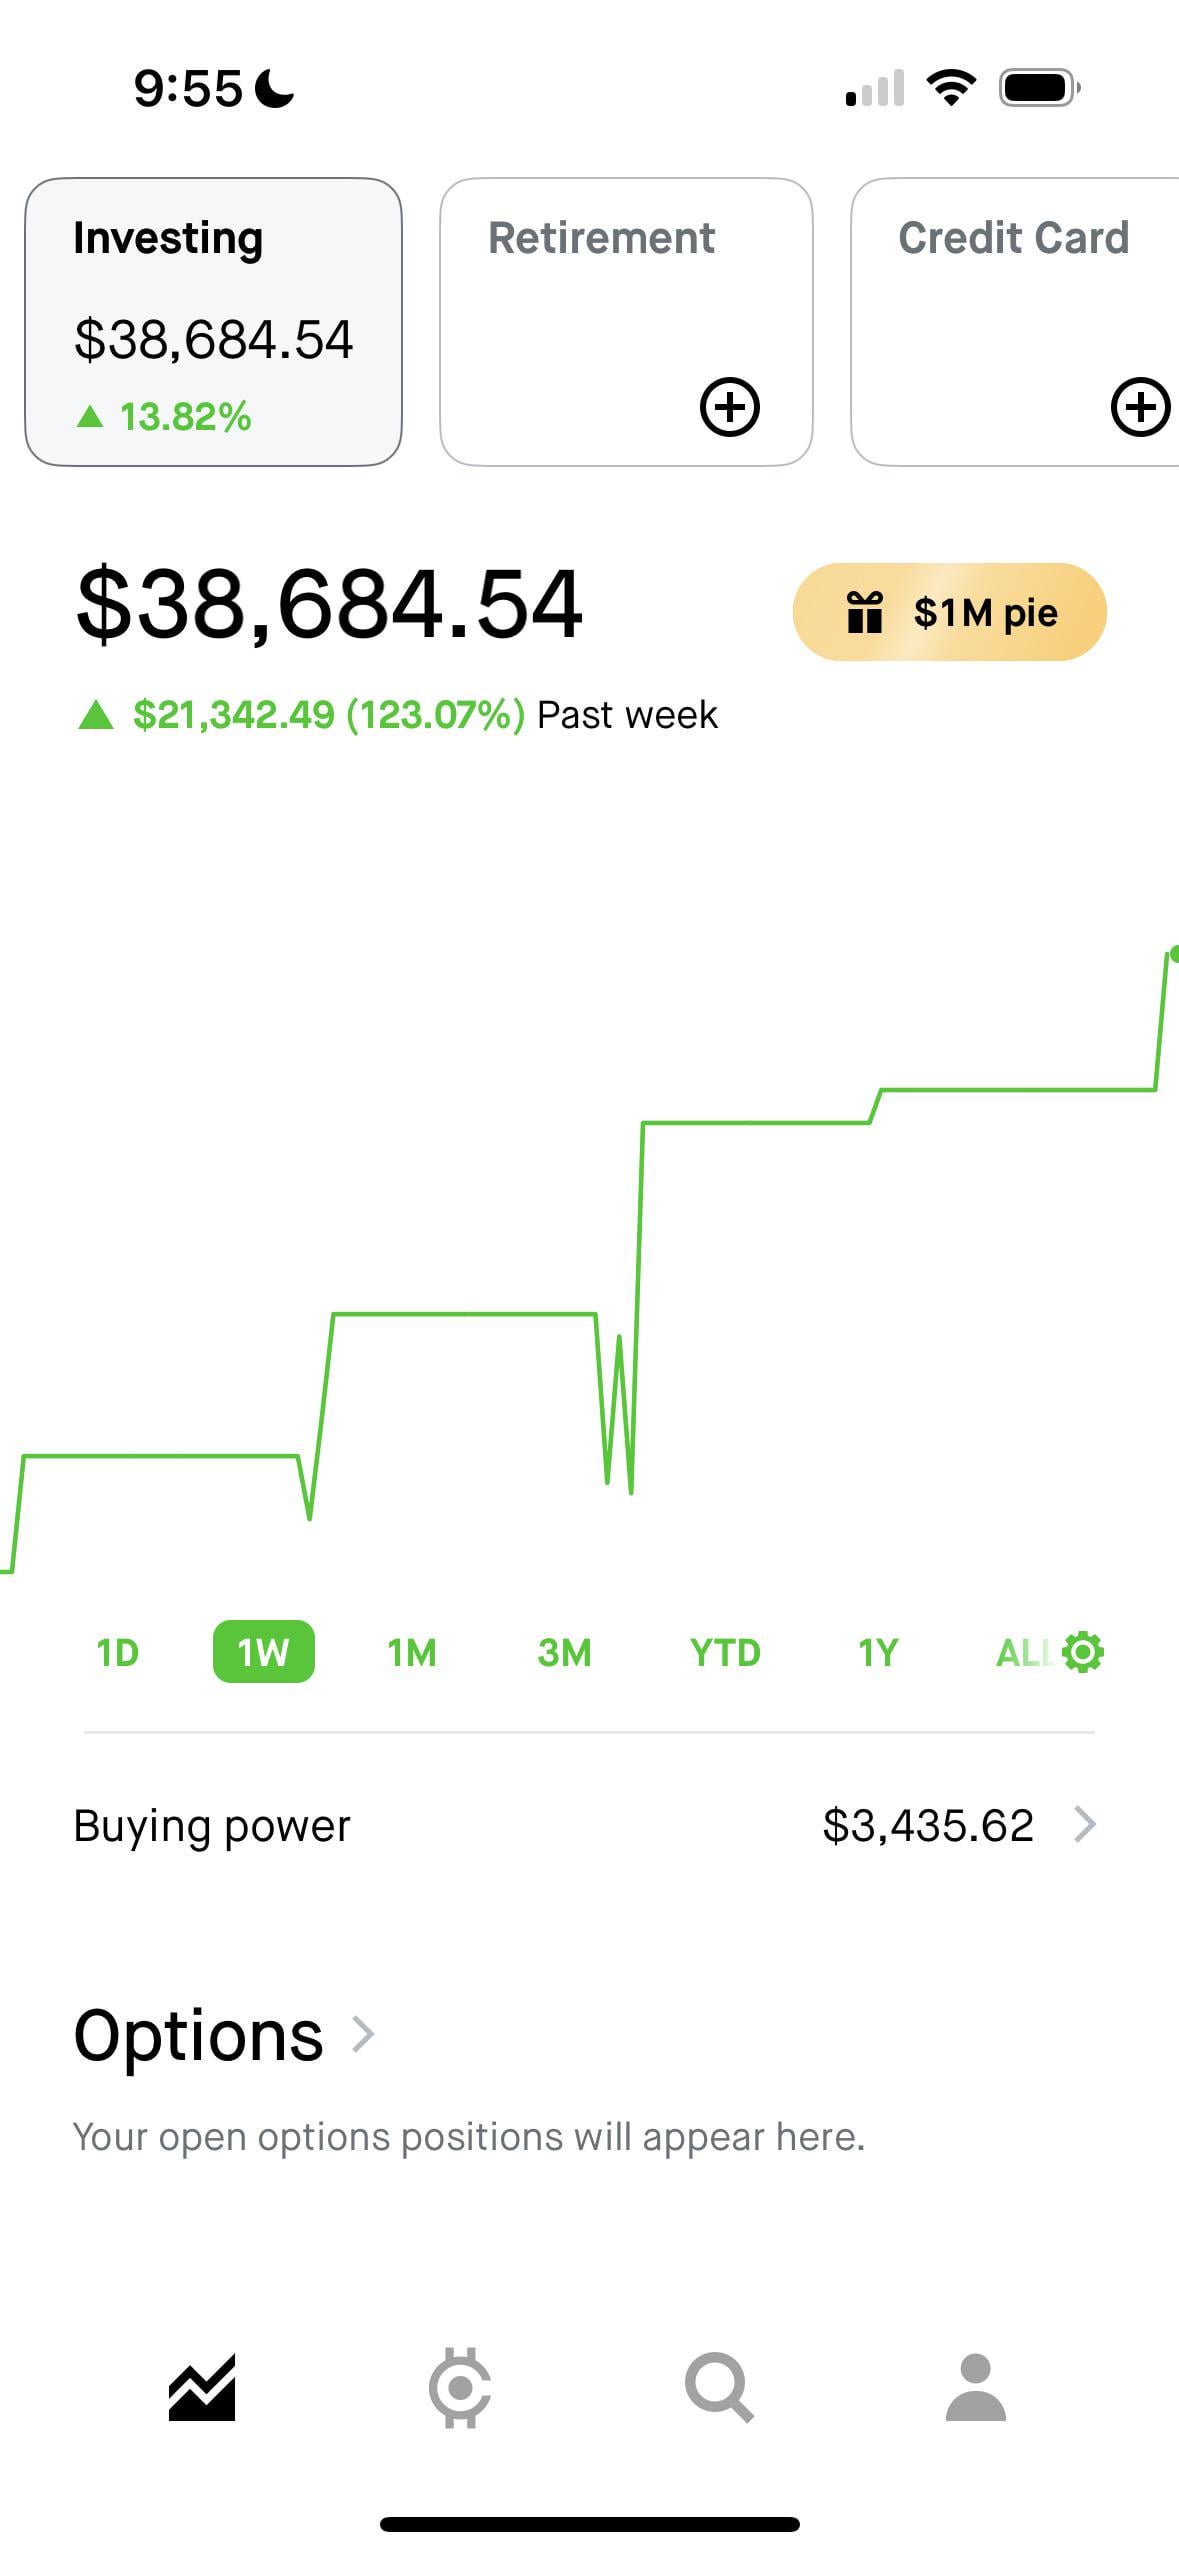Open the search magnifier tab
The height and width of the screenshot is (2556, 1179).
tap(718, 2388)
